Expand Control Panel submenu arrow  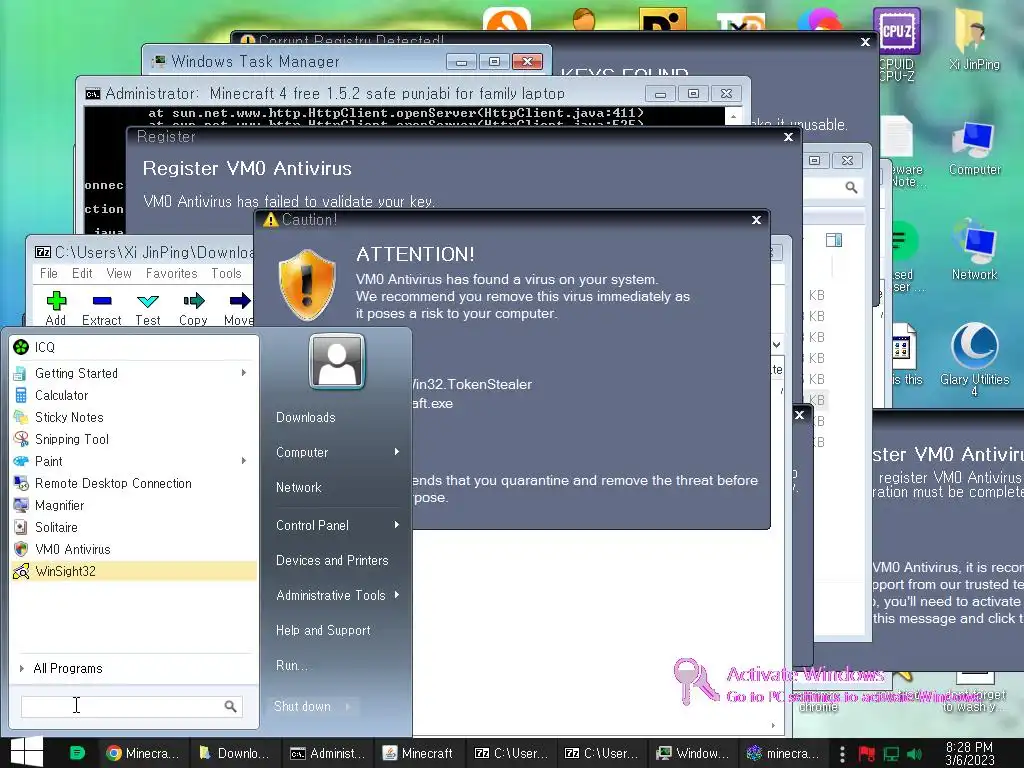click(396, 525)
